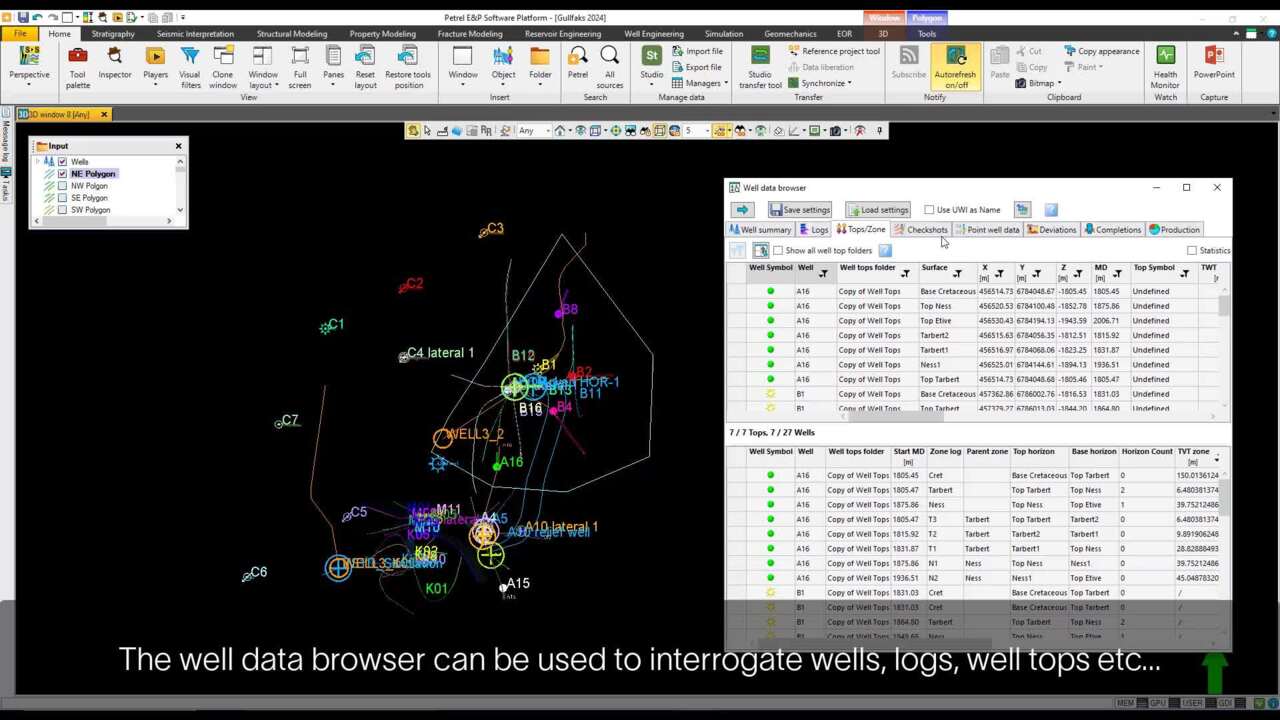This screenshot has width=1280, height=720.
Task: Click the Save settings button
Action: [x=800, y=210]
